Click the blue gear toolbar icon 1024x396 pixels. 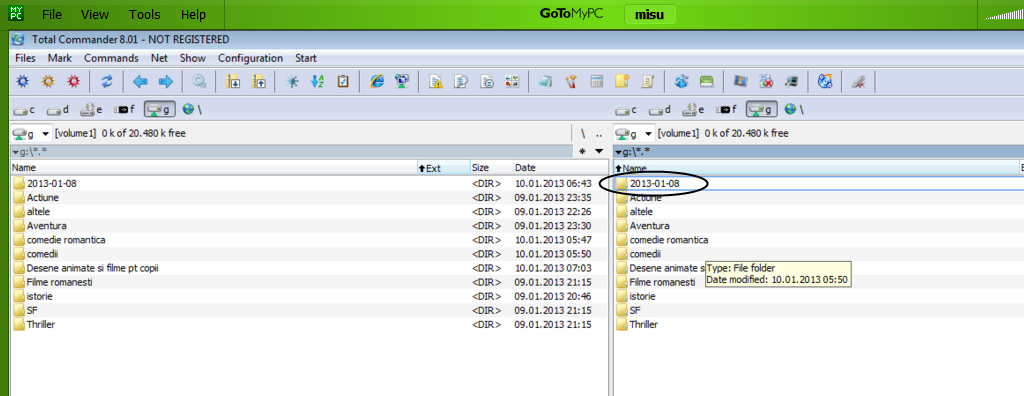click(23, 82)
